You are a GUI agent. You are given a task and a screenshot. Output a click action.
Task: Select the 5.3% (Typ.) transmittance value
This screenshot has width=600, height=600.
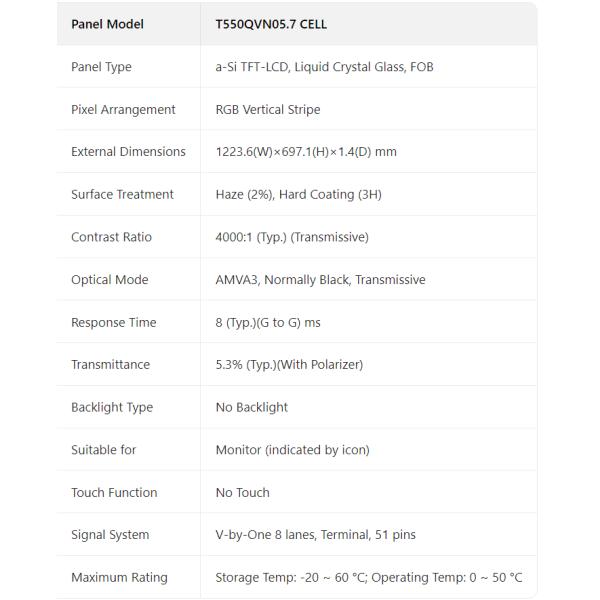289,365
